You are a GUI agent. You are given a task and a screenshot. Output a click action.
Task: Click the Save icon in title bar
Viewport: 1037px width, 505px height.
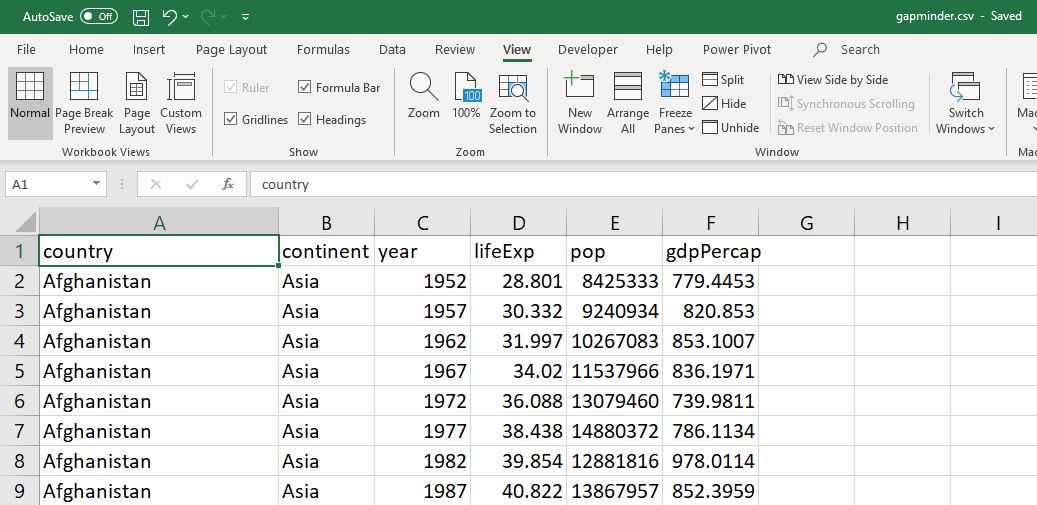coord(141,17)
